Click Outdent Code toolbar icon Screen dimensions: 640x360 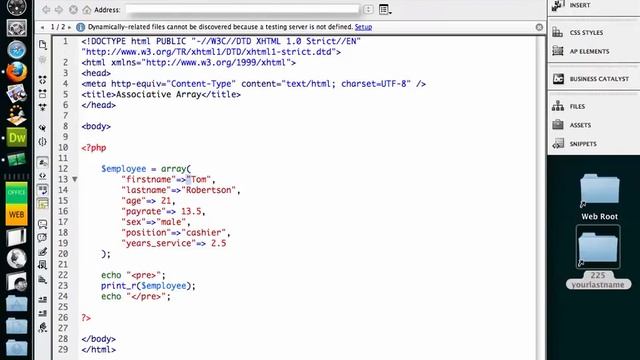tap(42, 313)
